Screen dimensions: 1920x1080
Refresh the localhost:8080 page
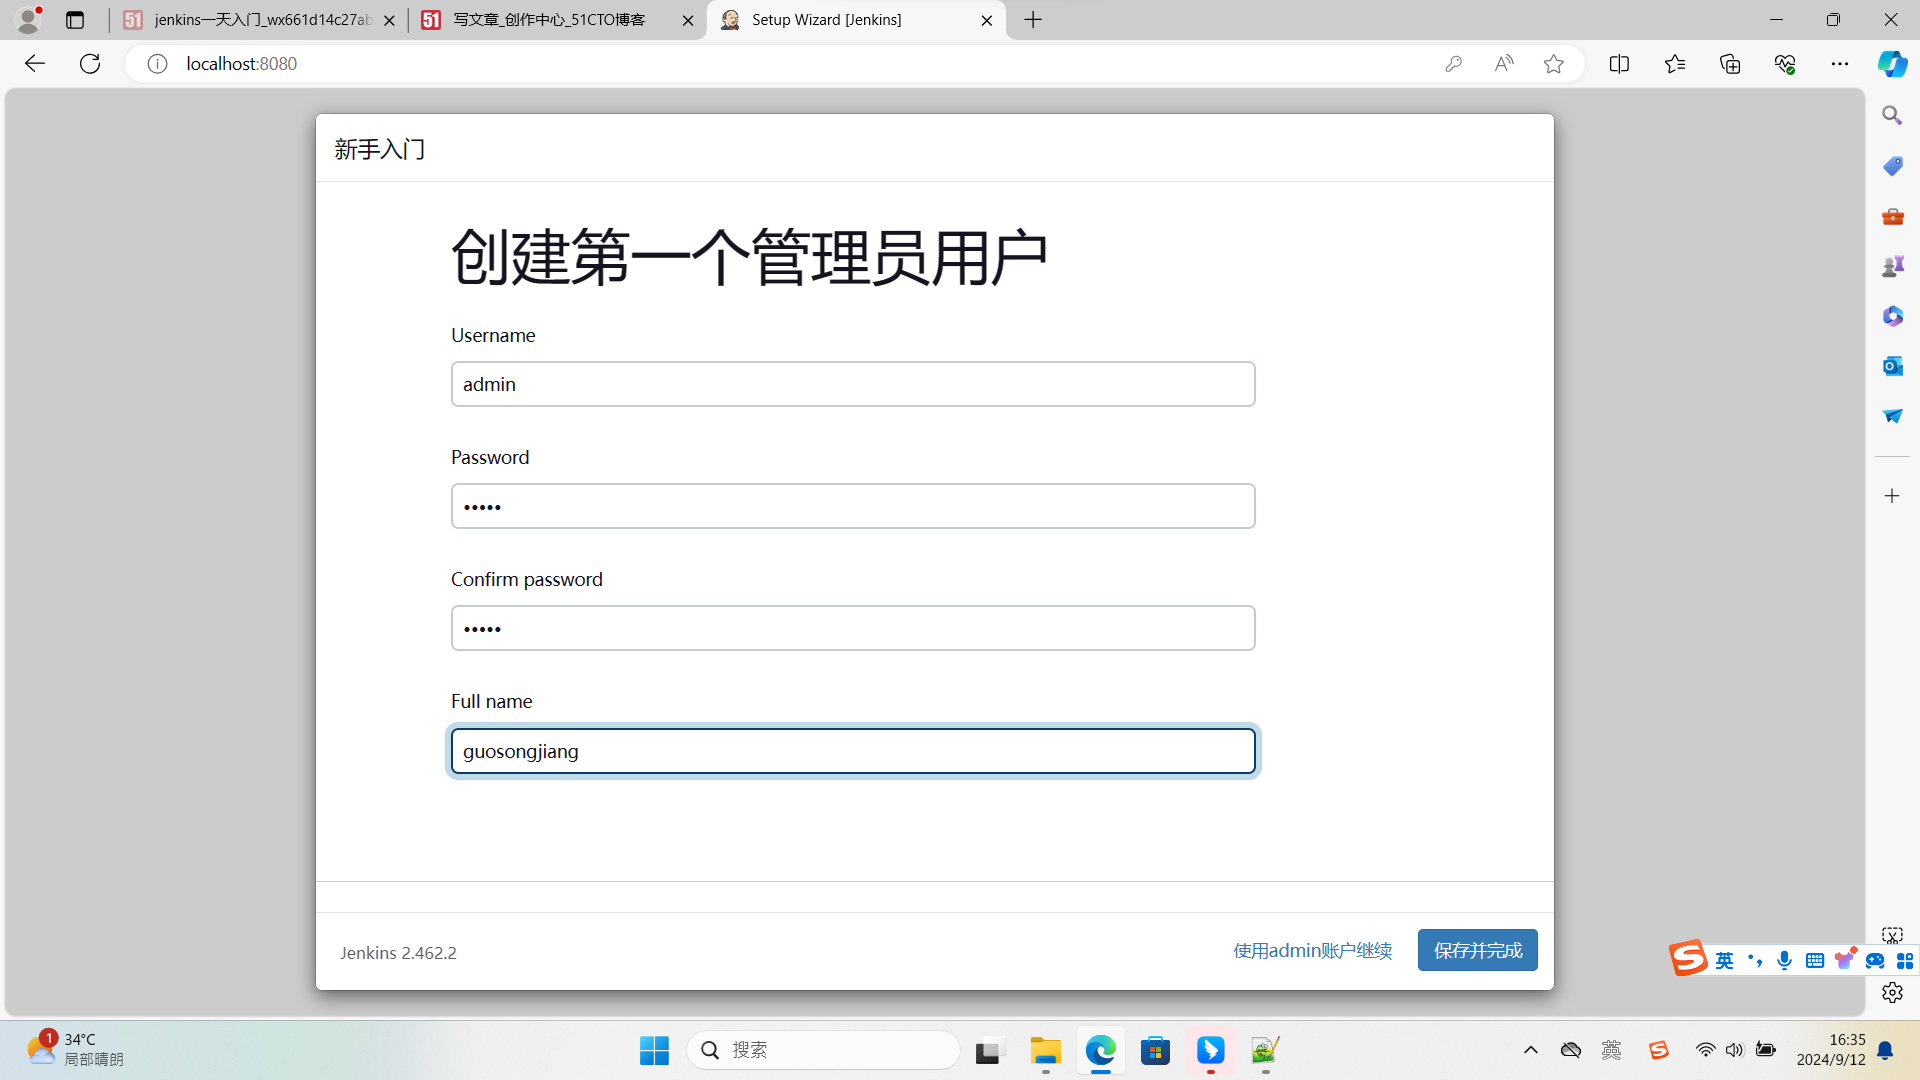90,64
